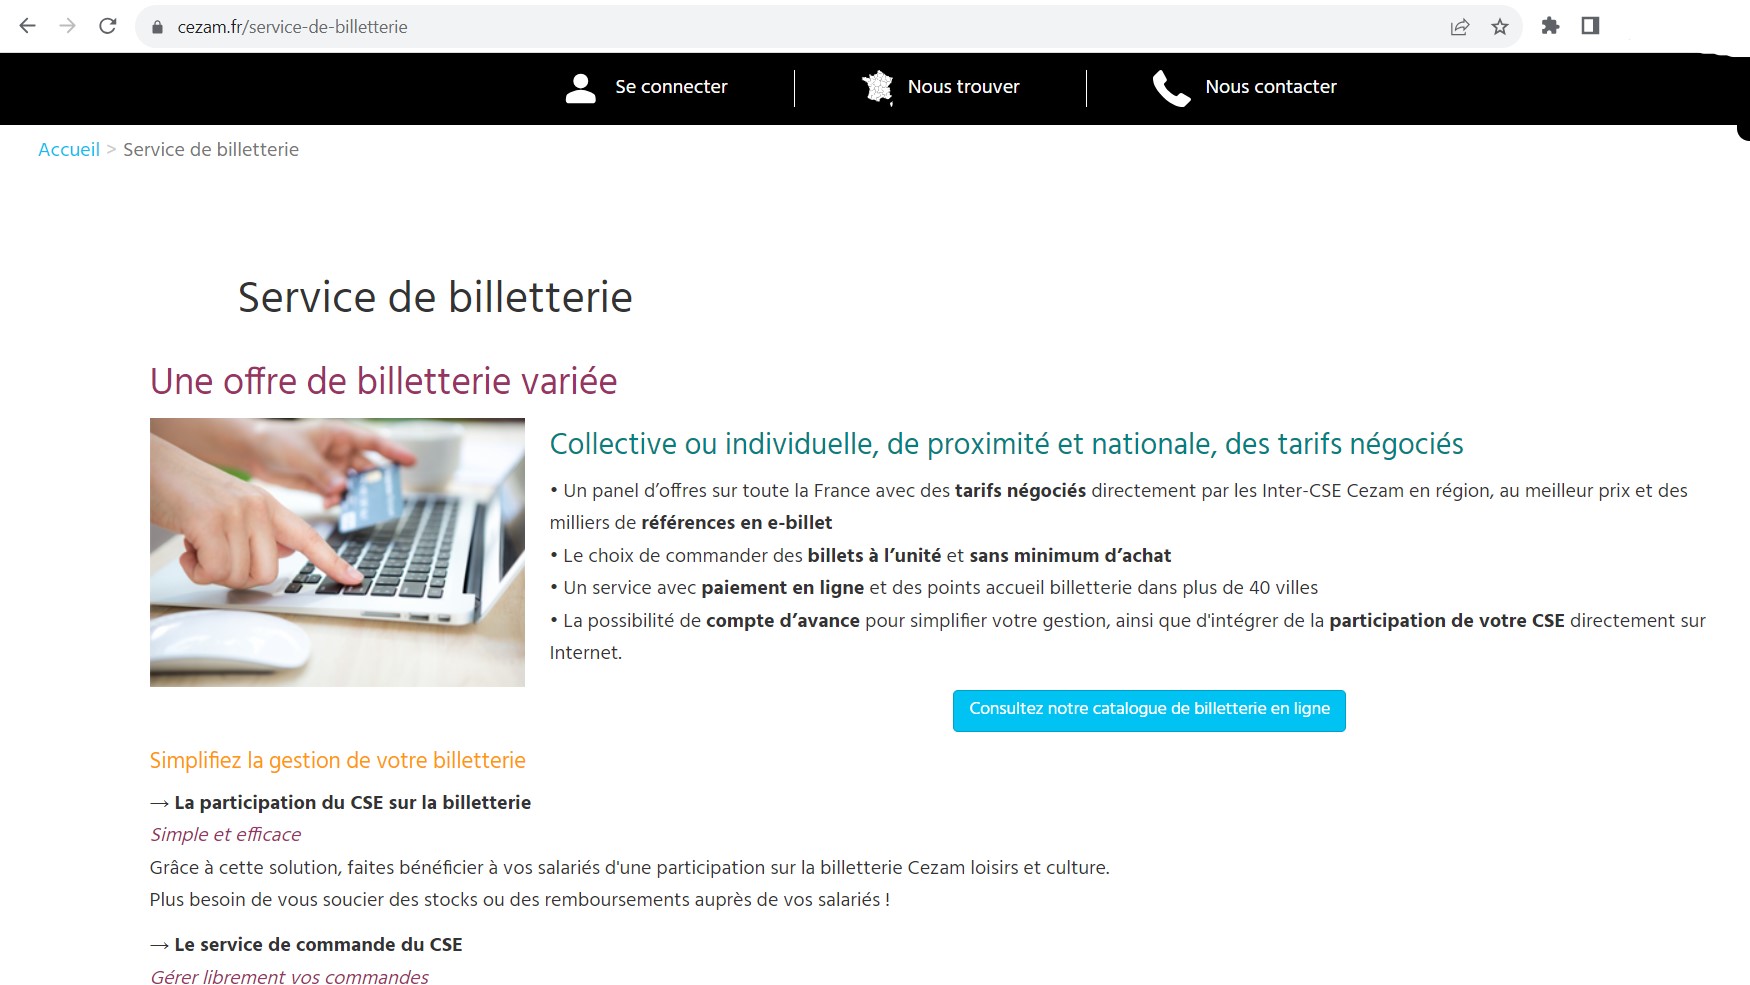
Task: Click the browser back arrow
Action: point(28,26)
